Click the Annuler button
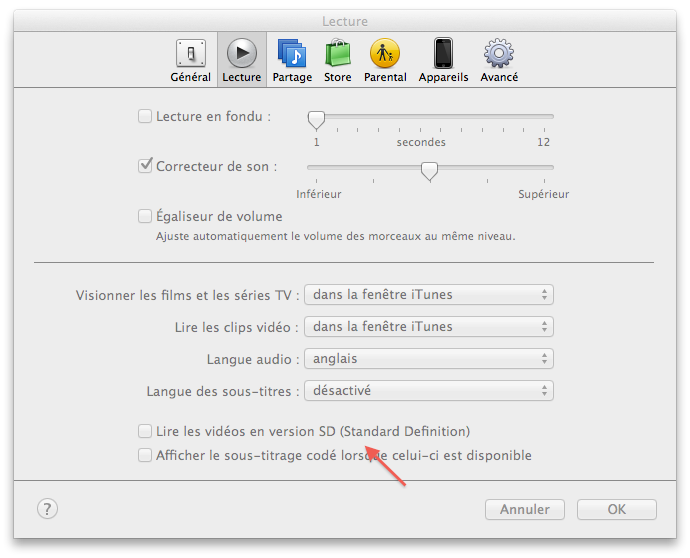This screenshot has height=558, width=690. tap(525, 510)
